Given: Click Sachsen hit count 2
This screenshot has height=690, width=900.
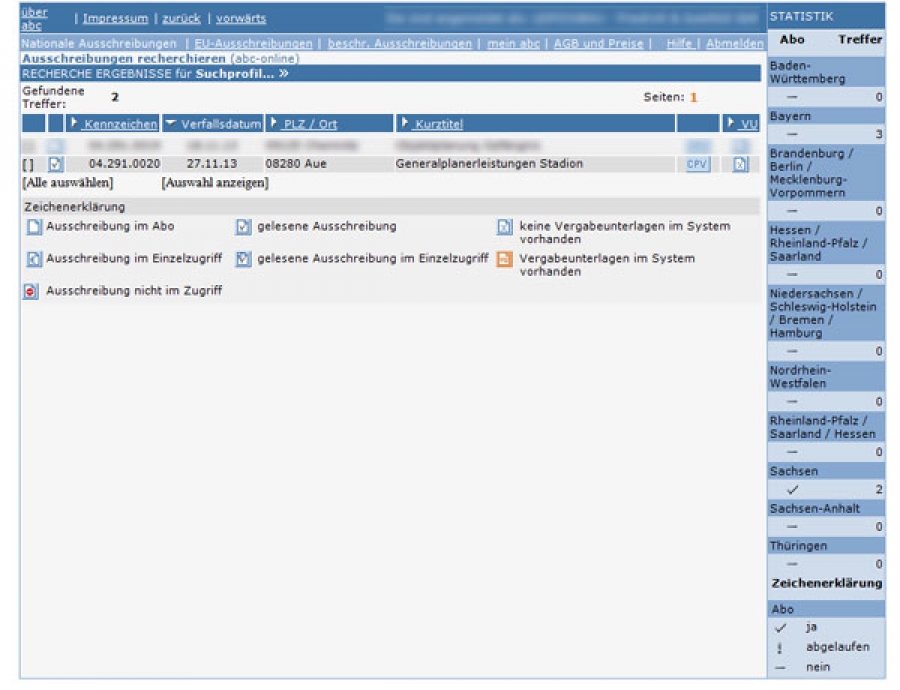Looking at the screenshot, I should (x=879, y=490).
